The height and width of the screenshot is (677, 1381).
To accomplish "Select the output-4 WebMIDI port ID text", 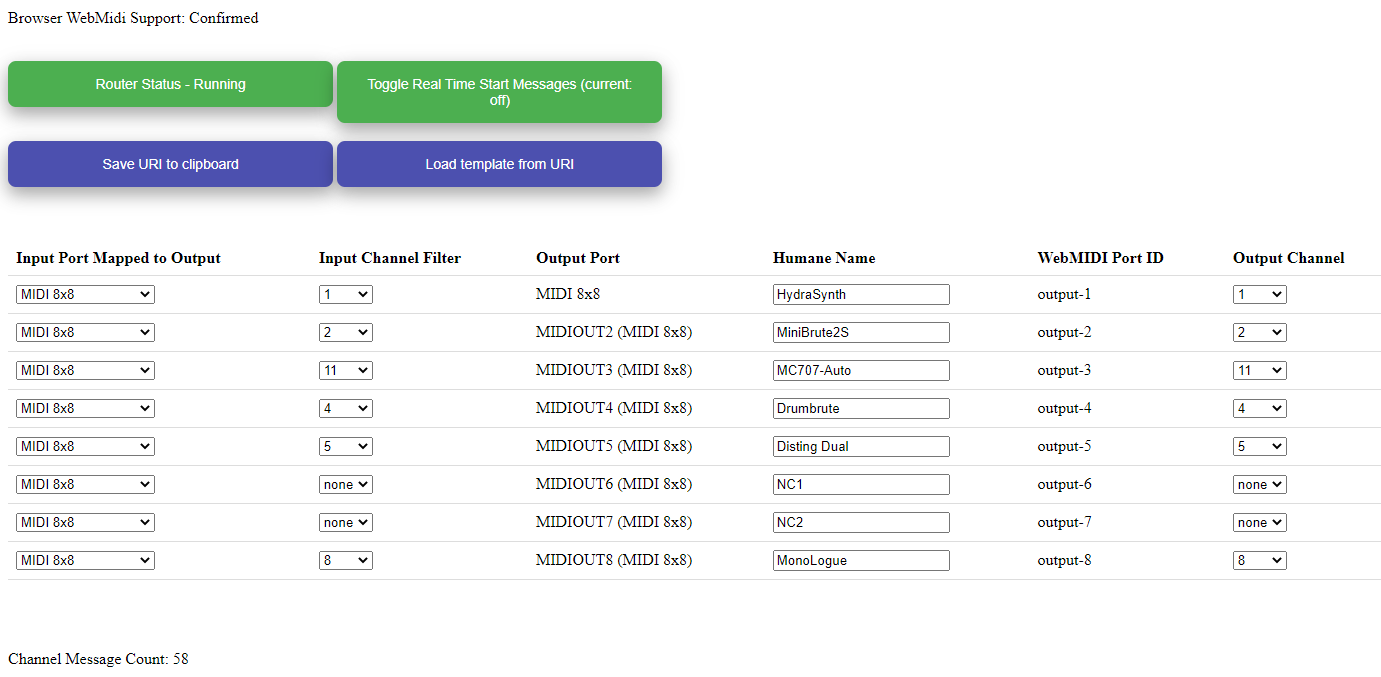I will pyautogui.click(x=1063, y=408).
